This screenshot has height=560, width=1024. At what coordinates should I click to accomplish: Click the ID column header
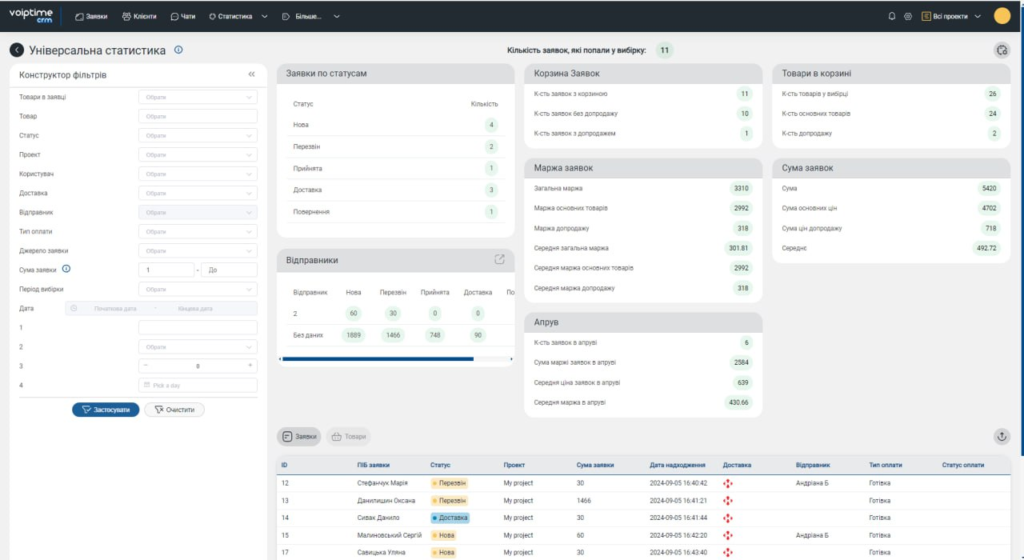click(x=284, y=465)
